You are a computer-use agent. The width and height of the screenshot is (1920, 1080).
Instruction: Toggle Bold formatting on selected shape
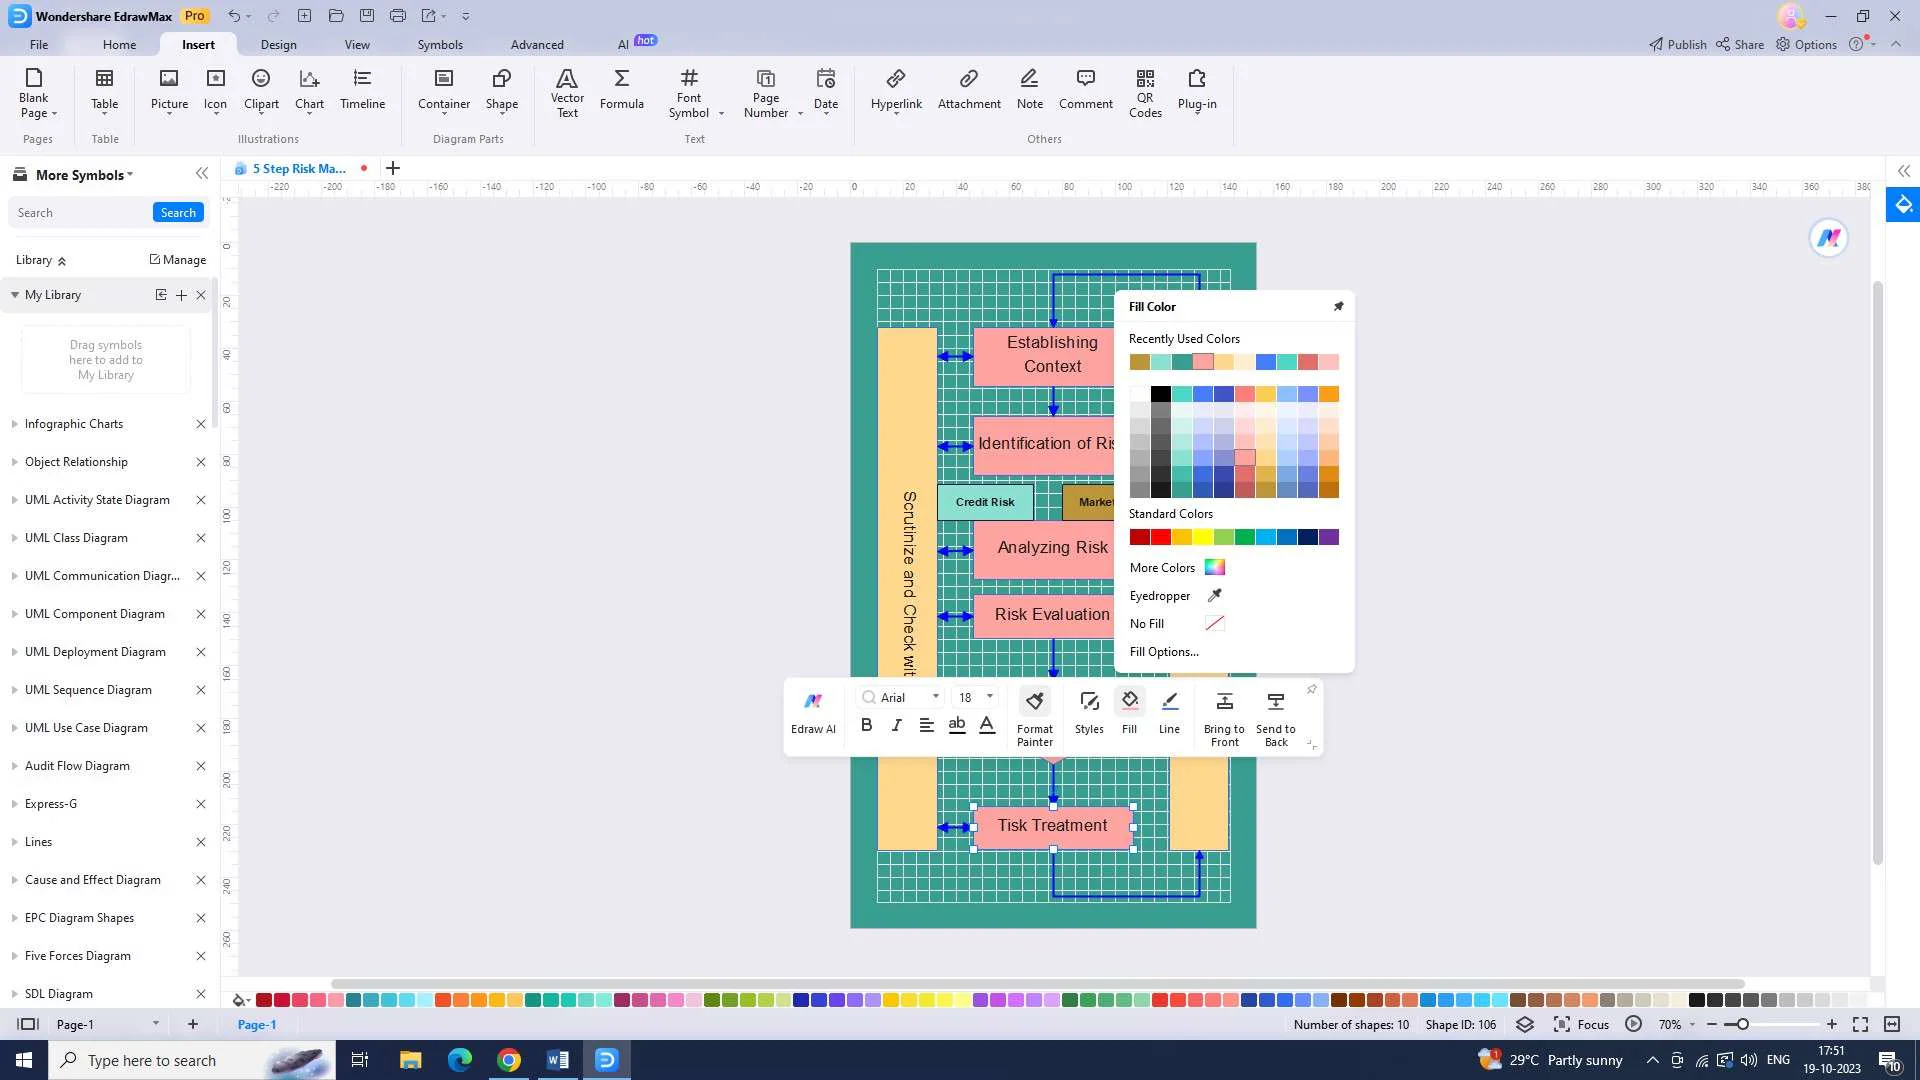pyautogui.click(x=865, y=724)
